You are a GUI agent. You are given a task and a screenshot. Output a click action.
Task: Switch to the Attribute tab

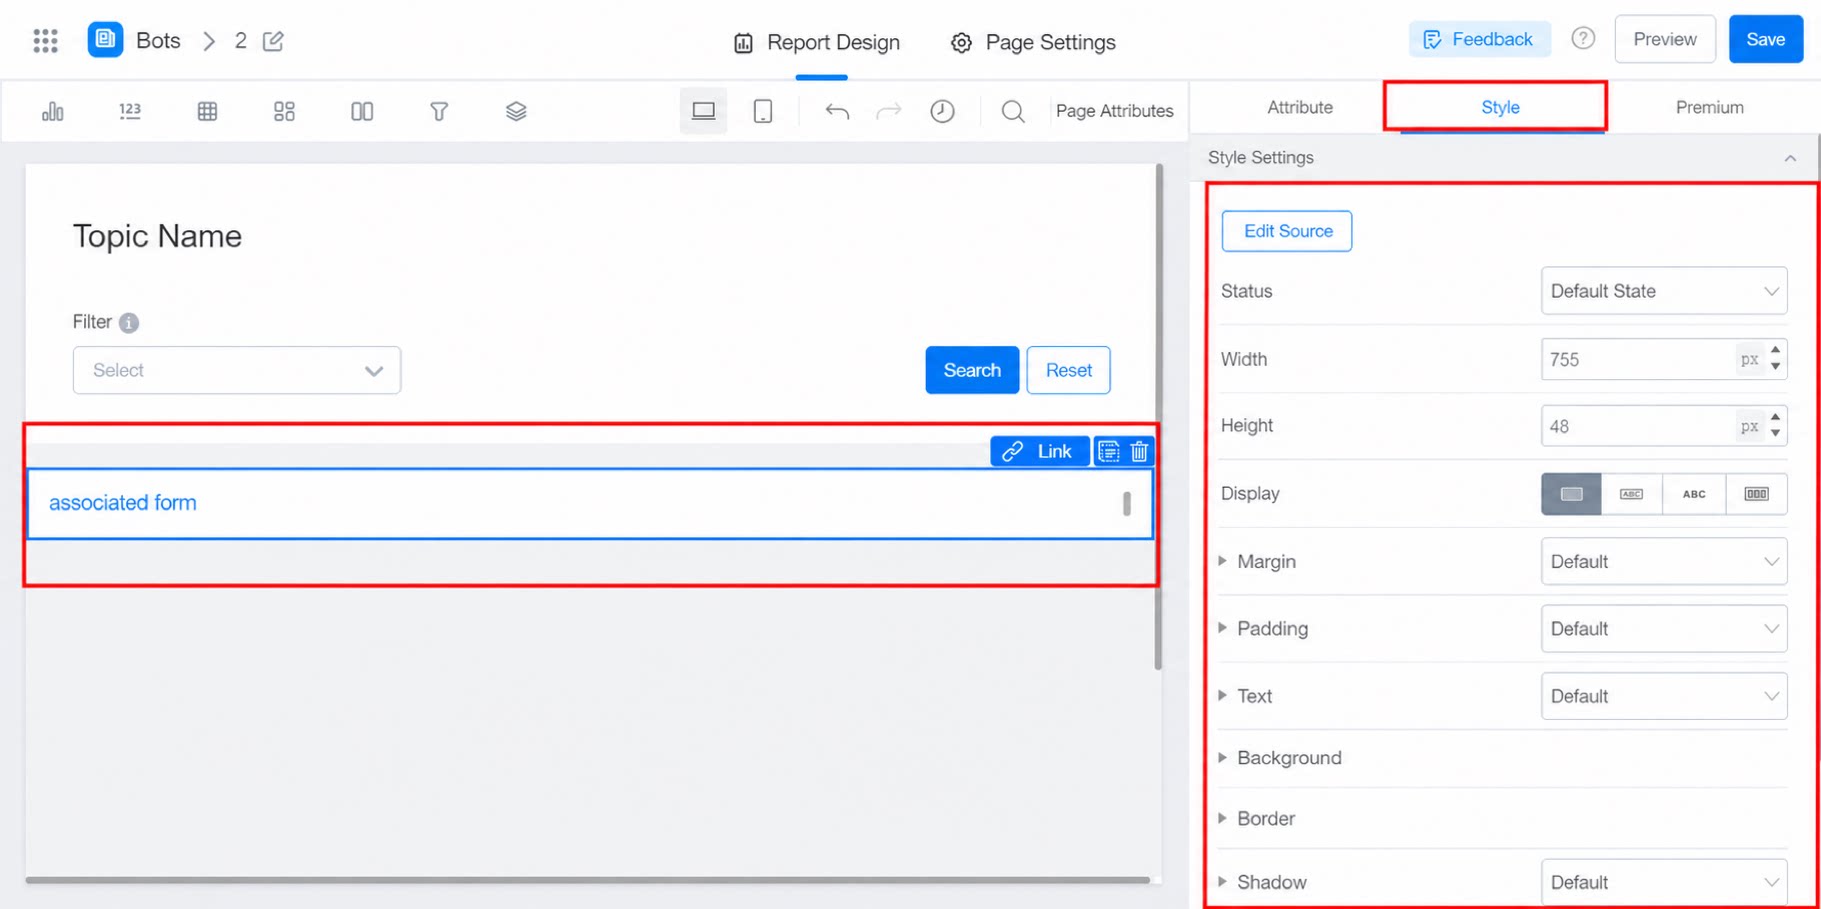pyautogui.click(x=1299, y=107)
